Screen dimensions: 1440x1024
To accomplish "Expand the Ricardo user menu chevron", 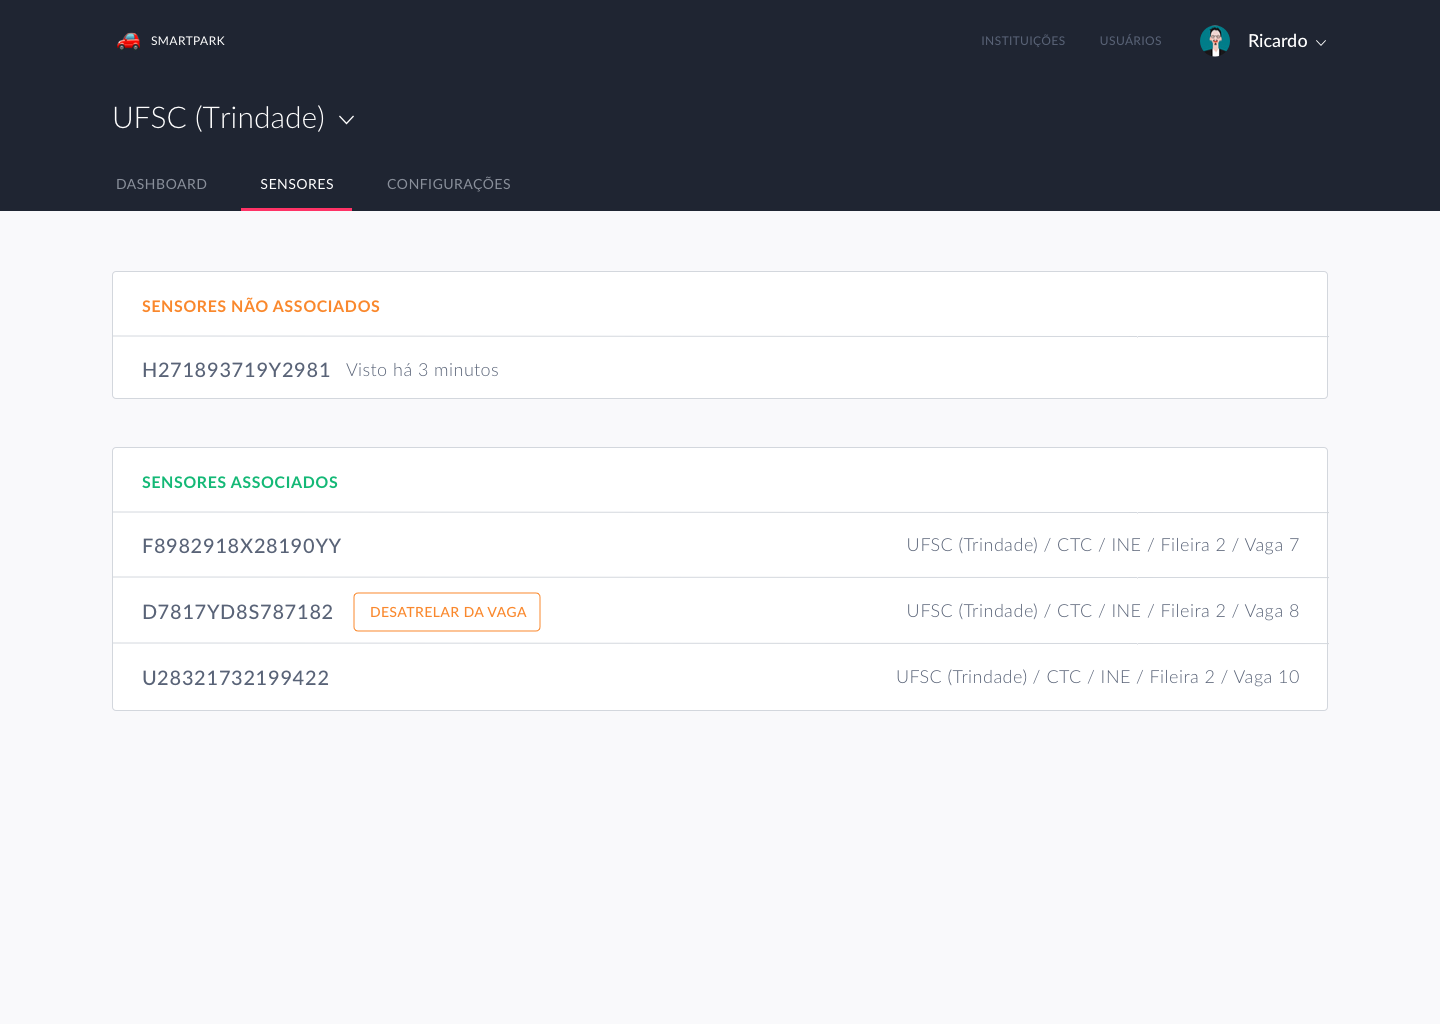I will coord(1321,43).
